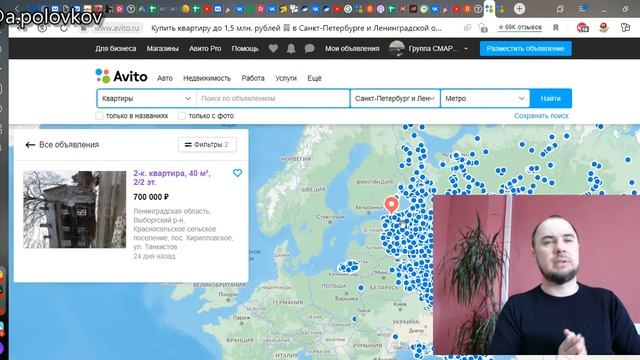Open Авито Pro link
Viewport: 640px width, 360px height.
(x=205, y=48)
